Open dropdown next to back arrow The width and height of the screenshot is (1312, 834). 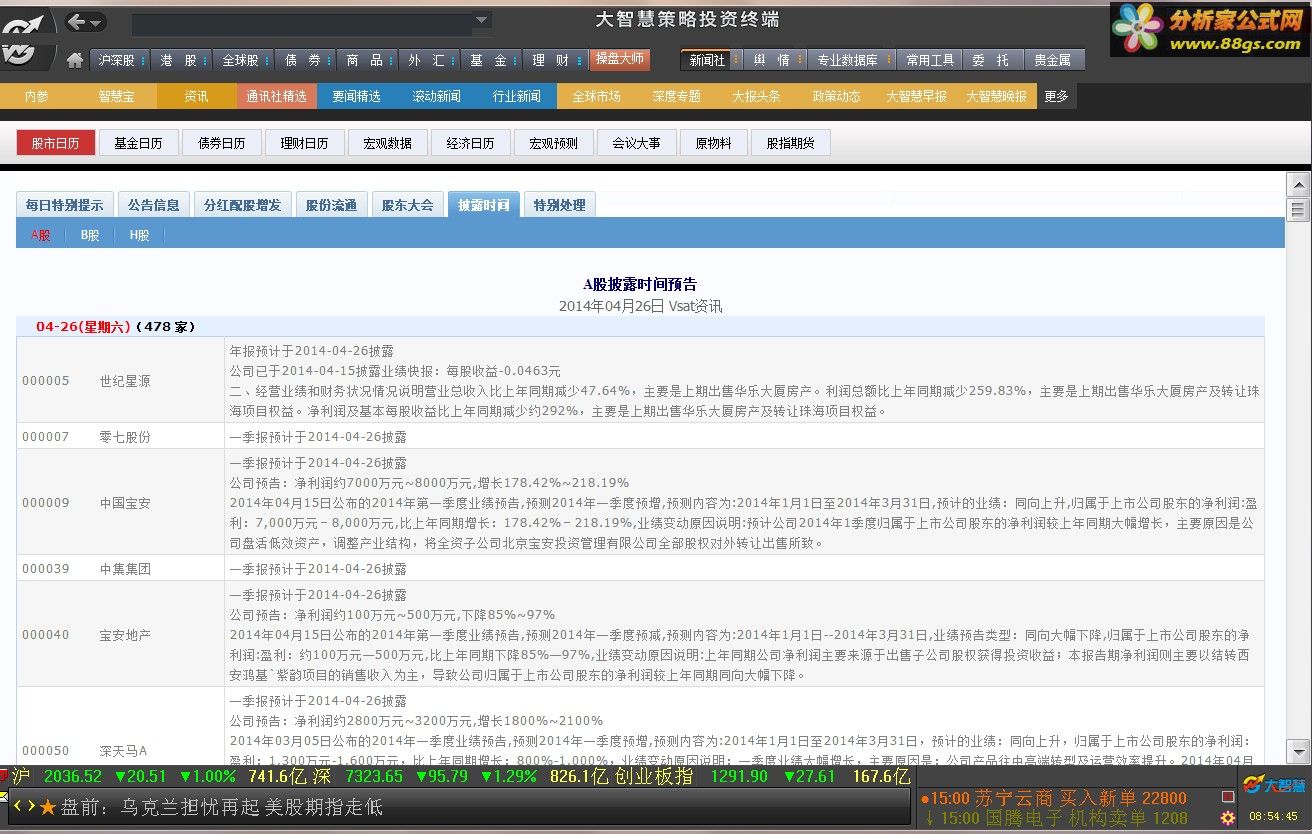97,21
